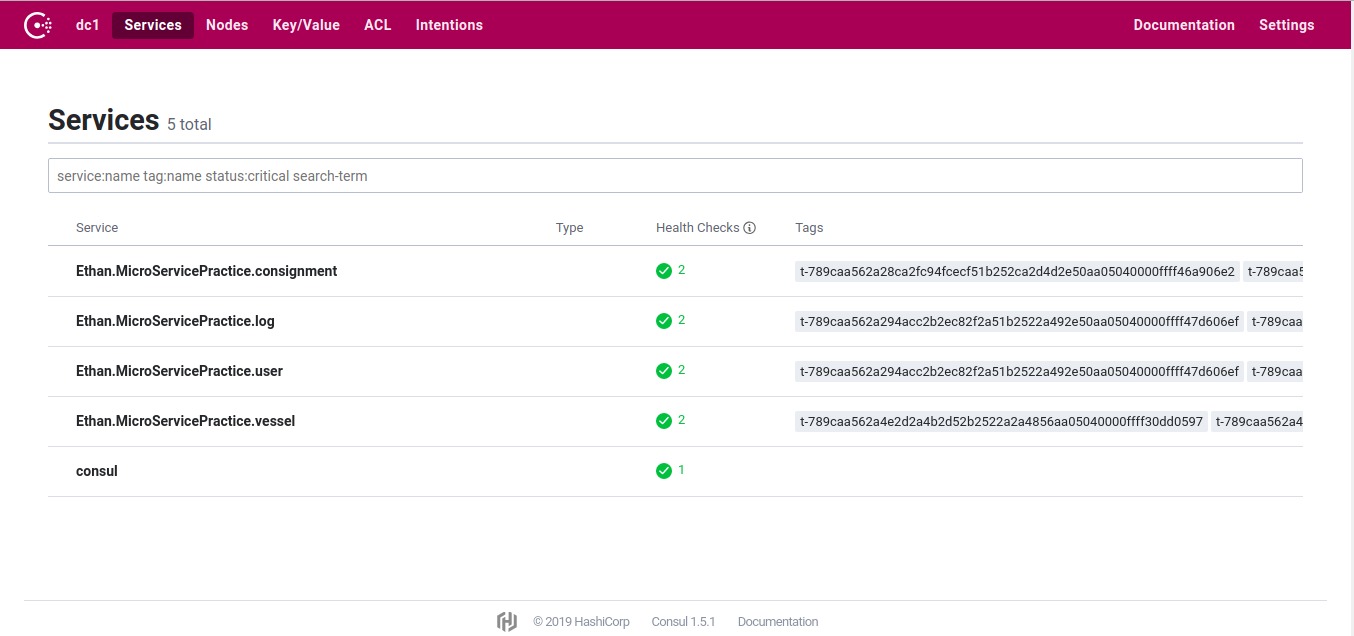This screenshot has width=1354, height=636.
Task: Click tag ending ffff30dd0597 on vessel row
Action: [1001, 421]
